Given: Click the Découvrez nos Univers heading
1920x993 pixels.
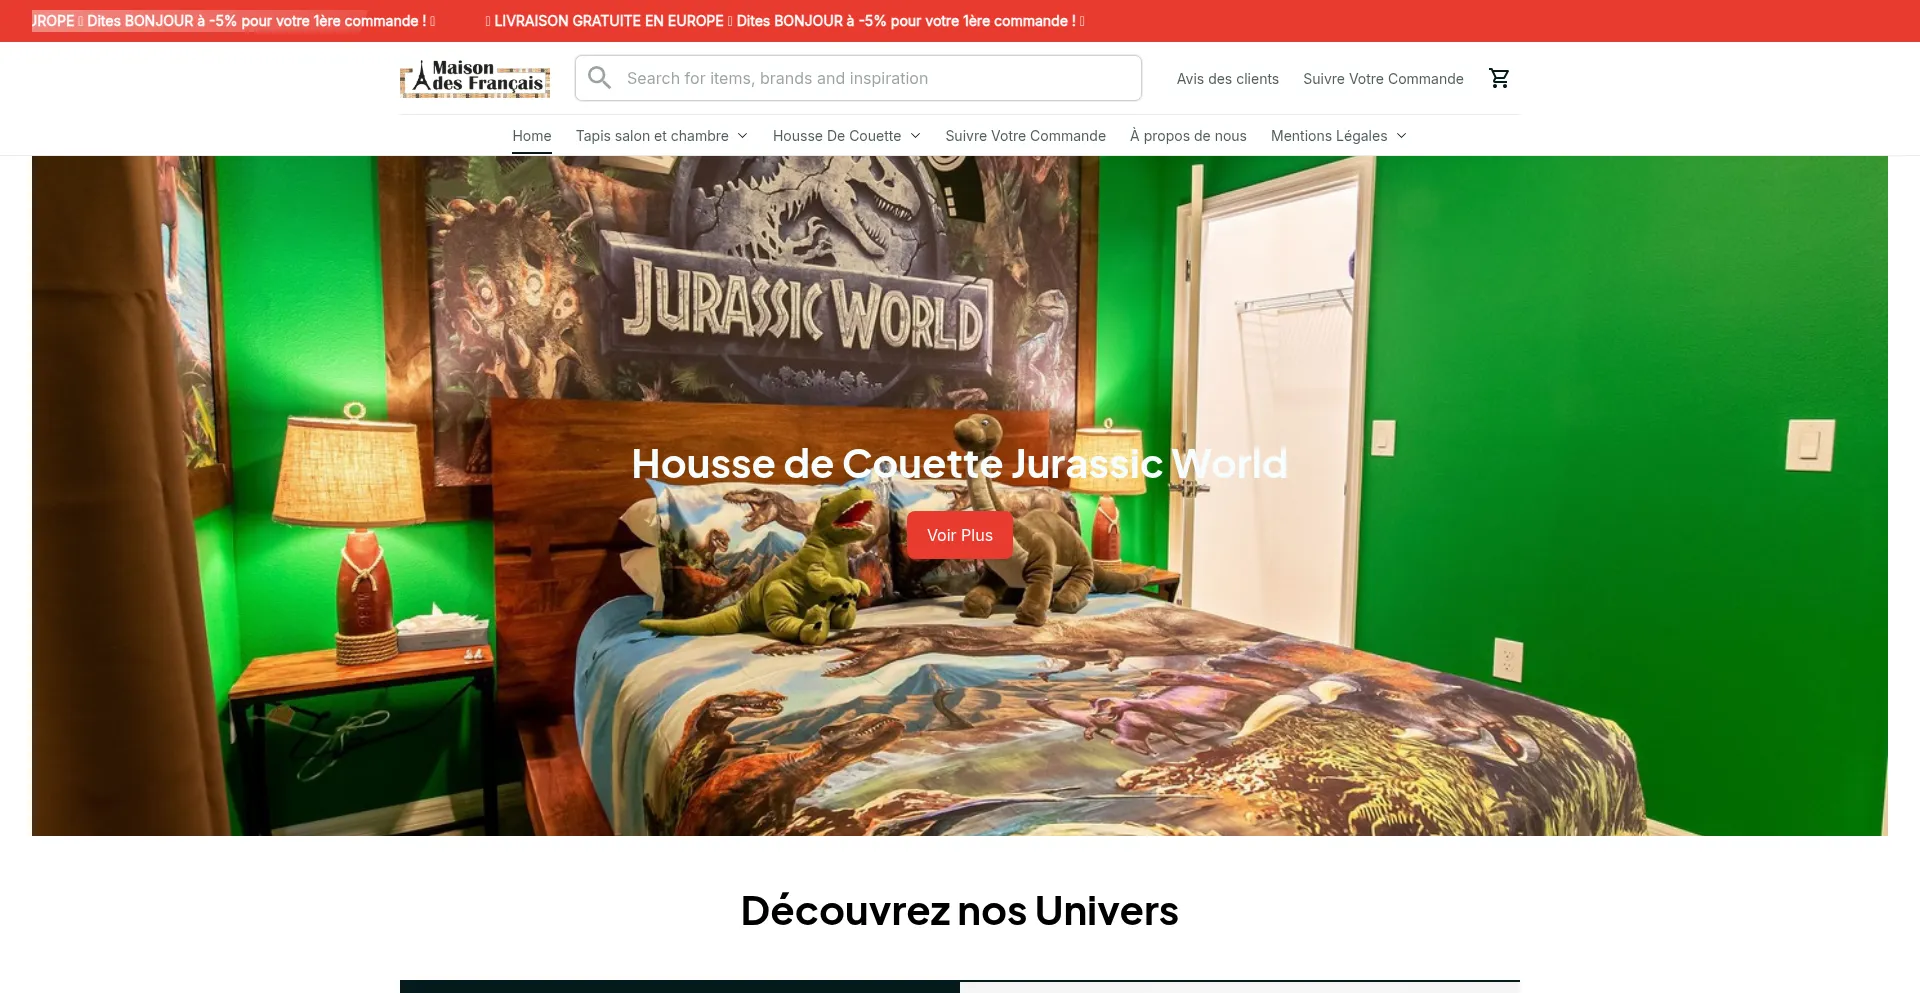Looking at the screenshot, I should 959,910.
